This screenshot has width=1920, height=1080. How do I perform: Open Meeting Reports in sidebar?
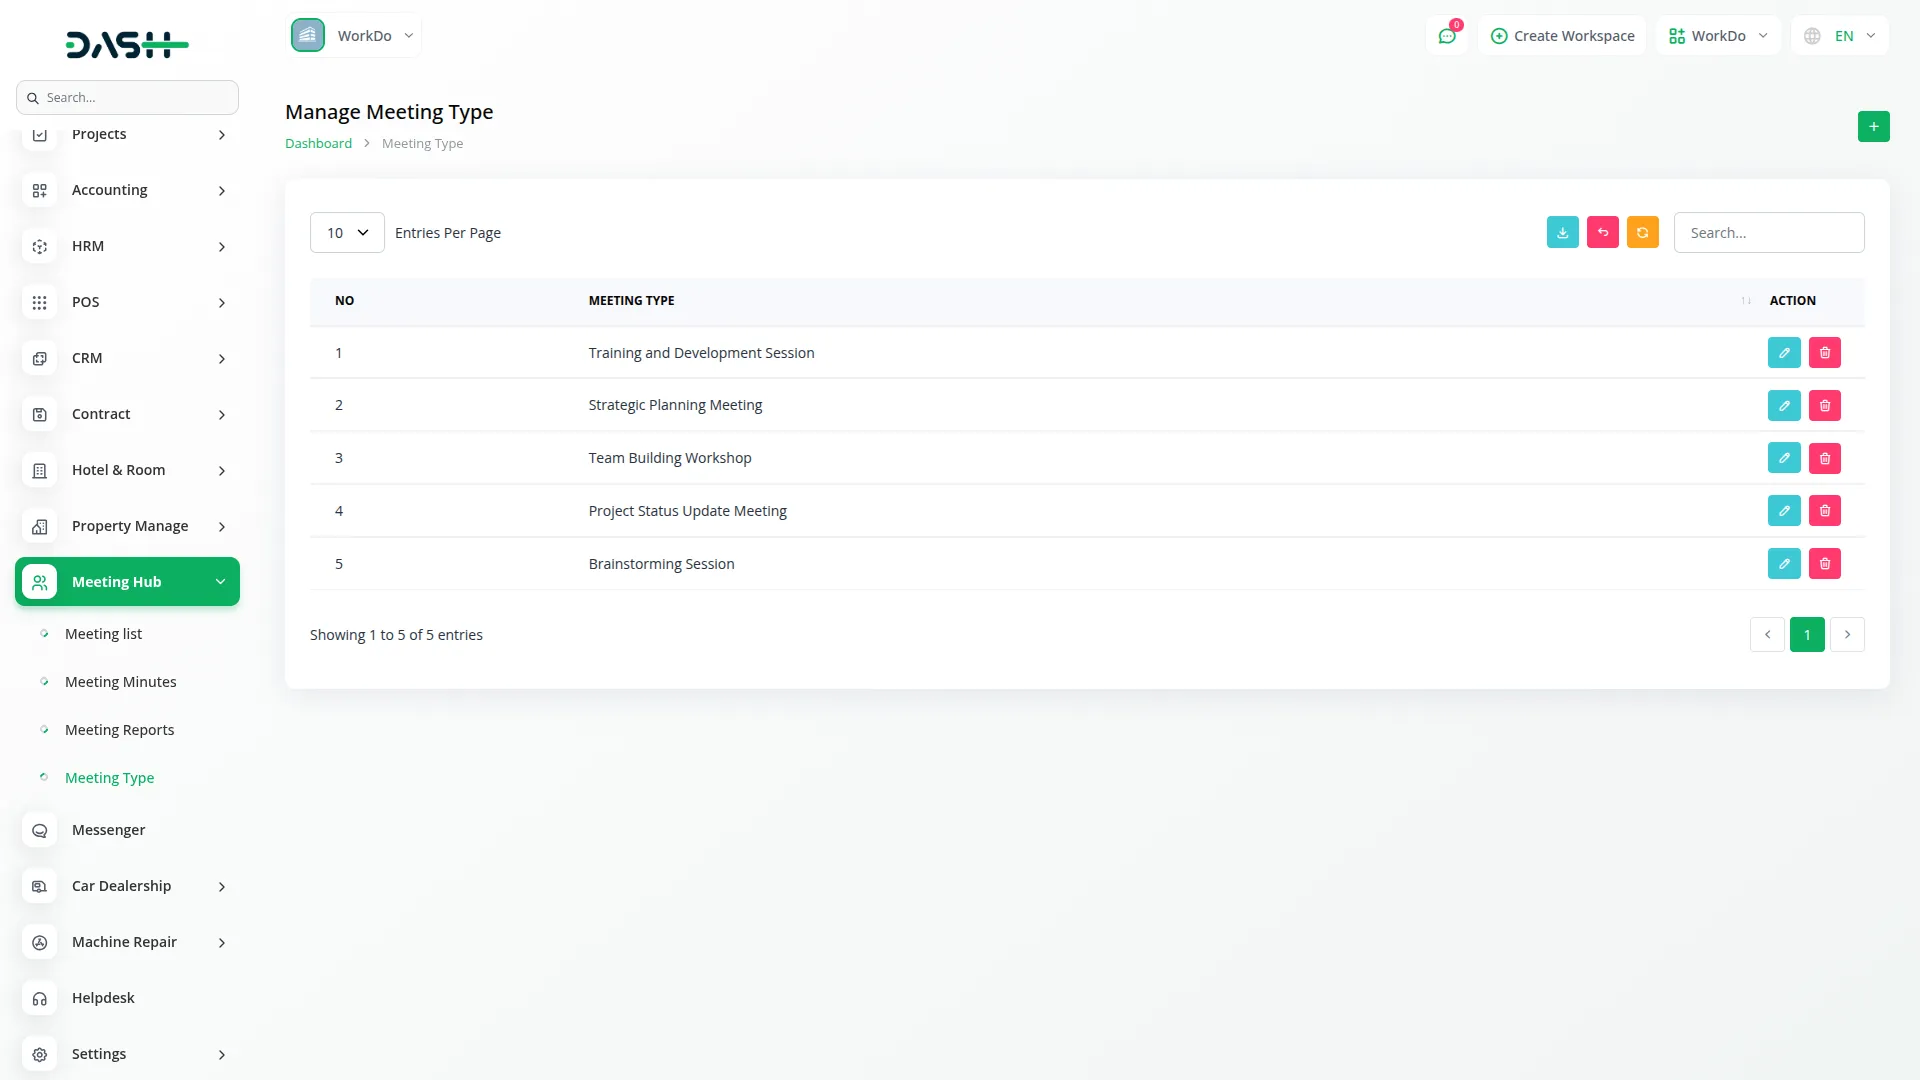coord(119,730)
